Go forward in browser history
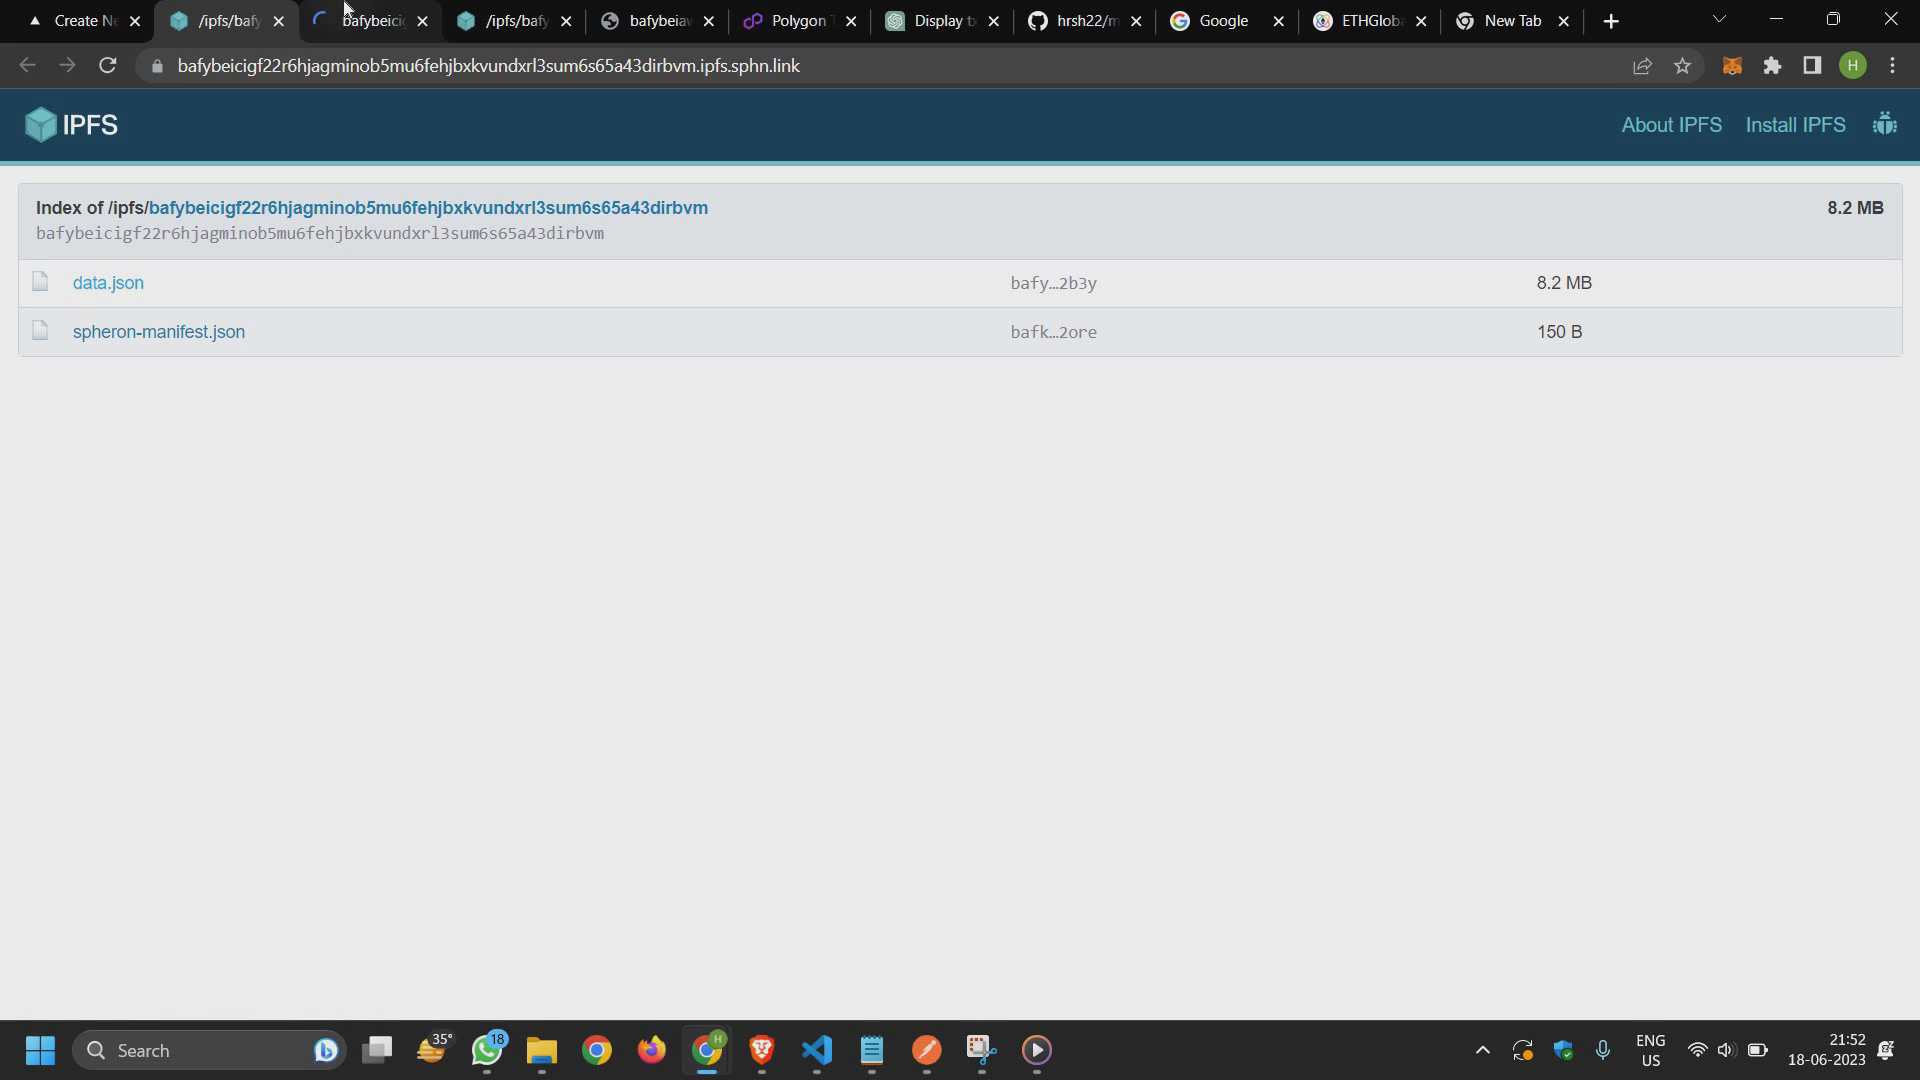Image resolution: width=1920 pixels, height=1080 pixels. pyautogui.click(x=67, y=66)
